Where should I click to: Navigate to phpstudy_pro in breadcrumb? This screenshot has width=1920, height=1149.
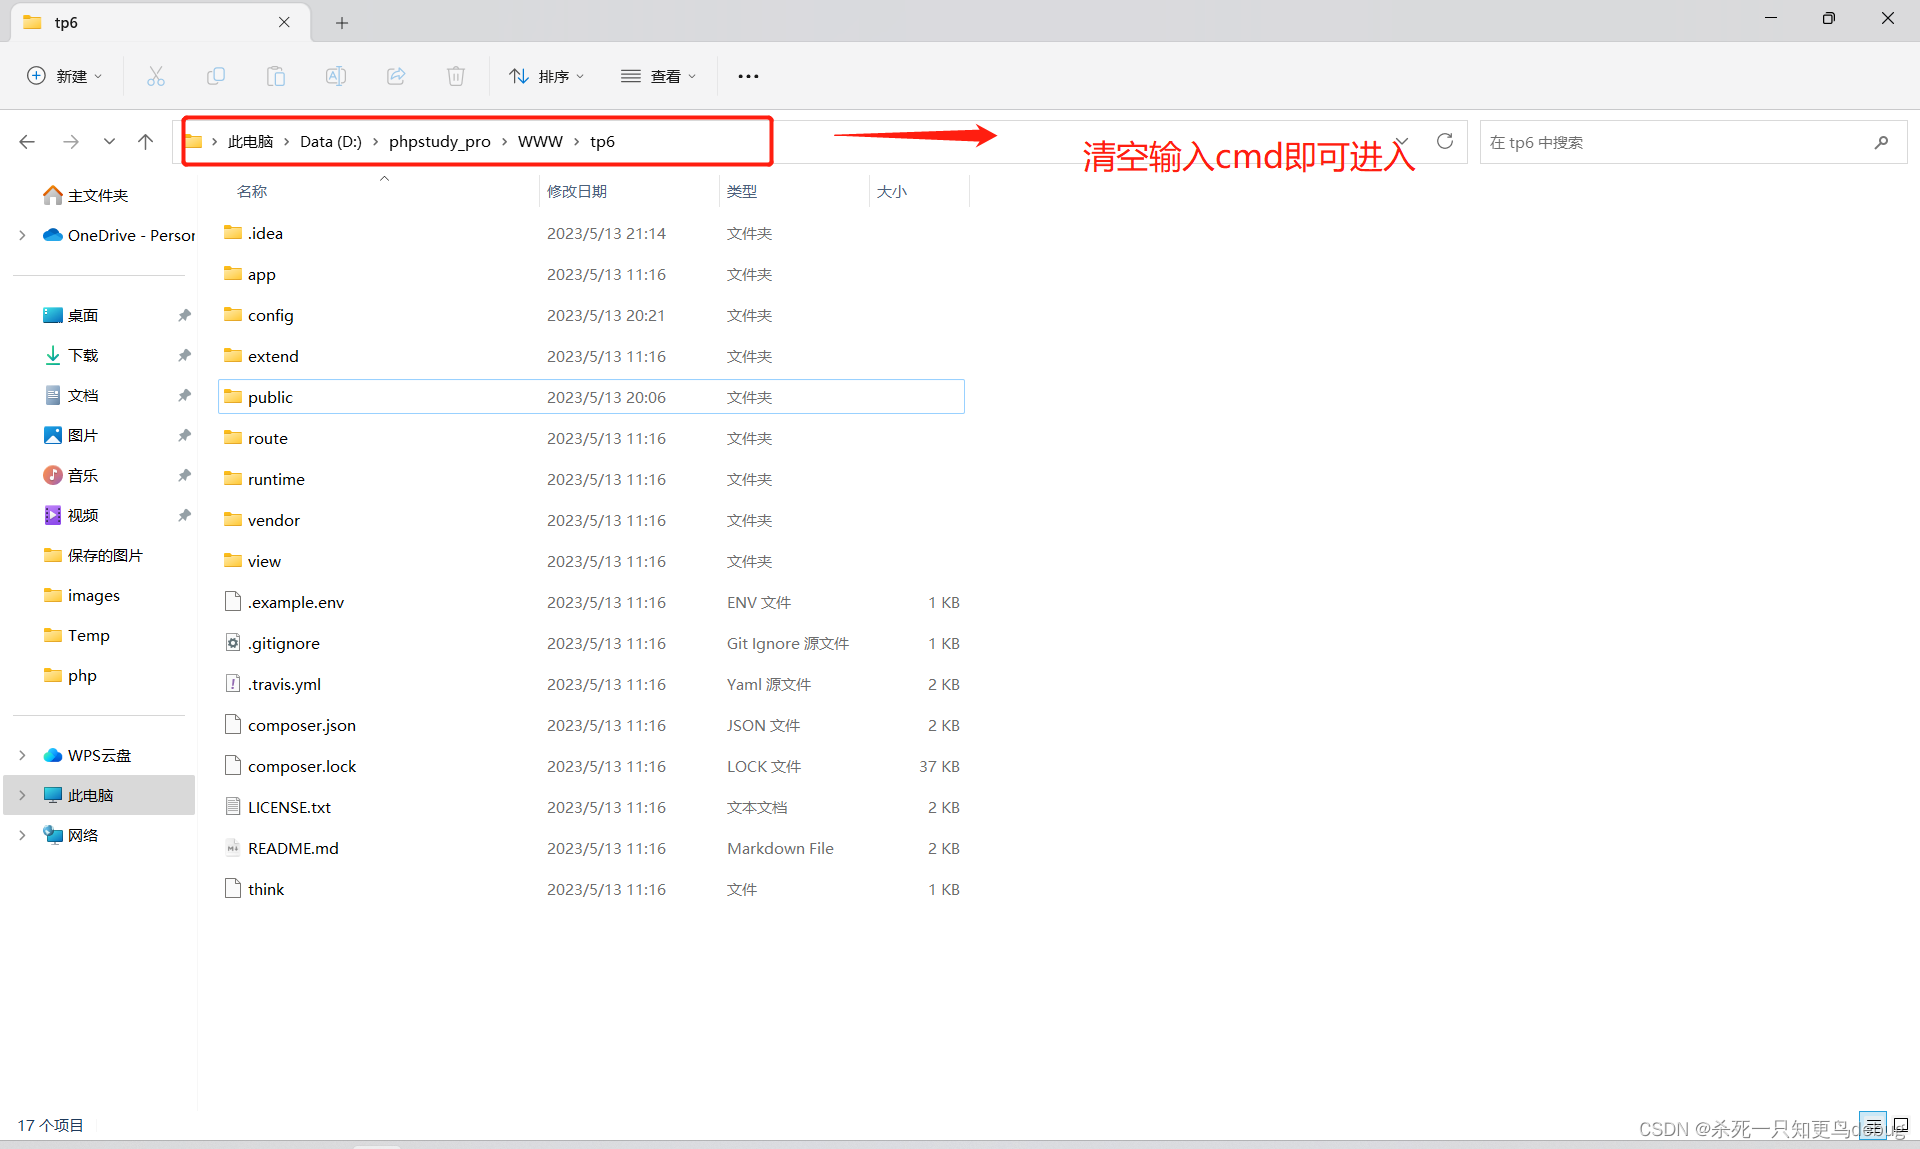[440, 142]
